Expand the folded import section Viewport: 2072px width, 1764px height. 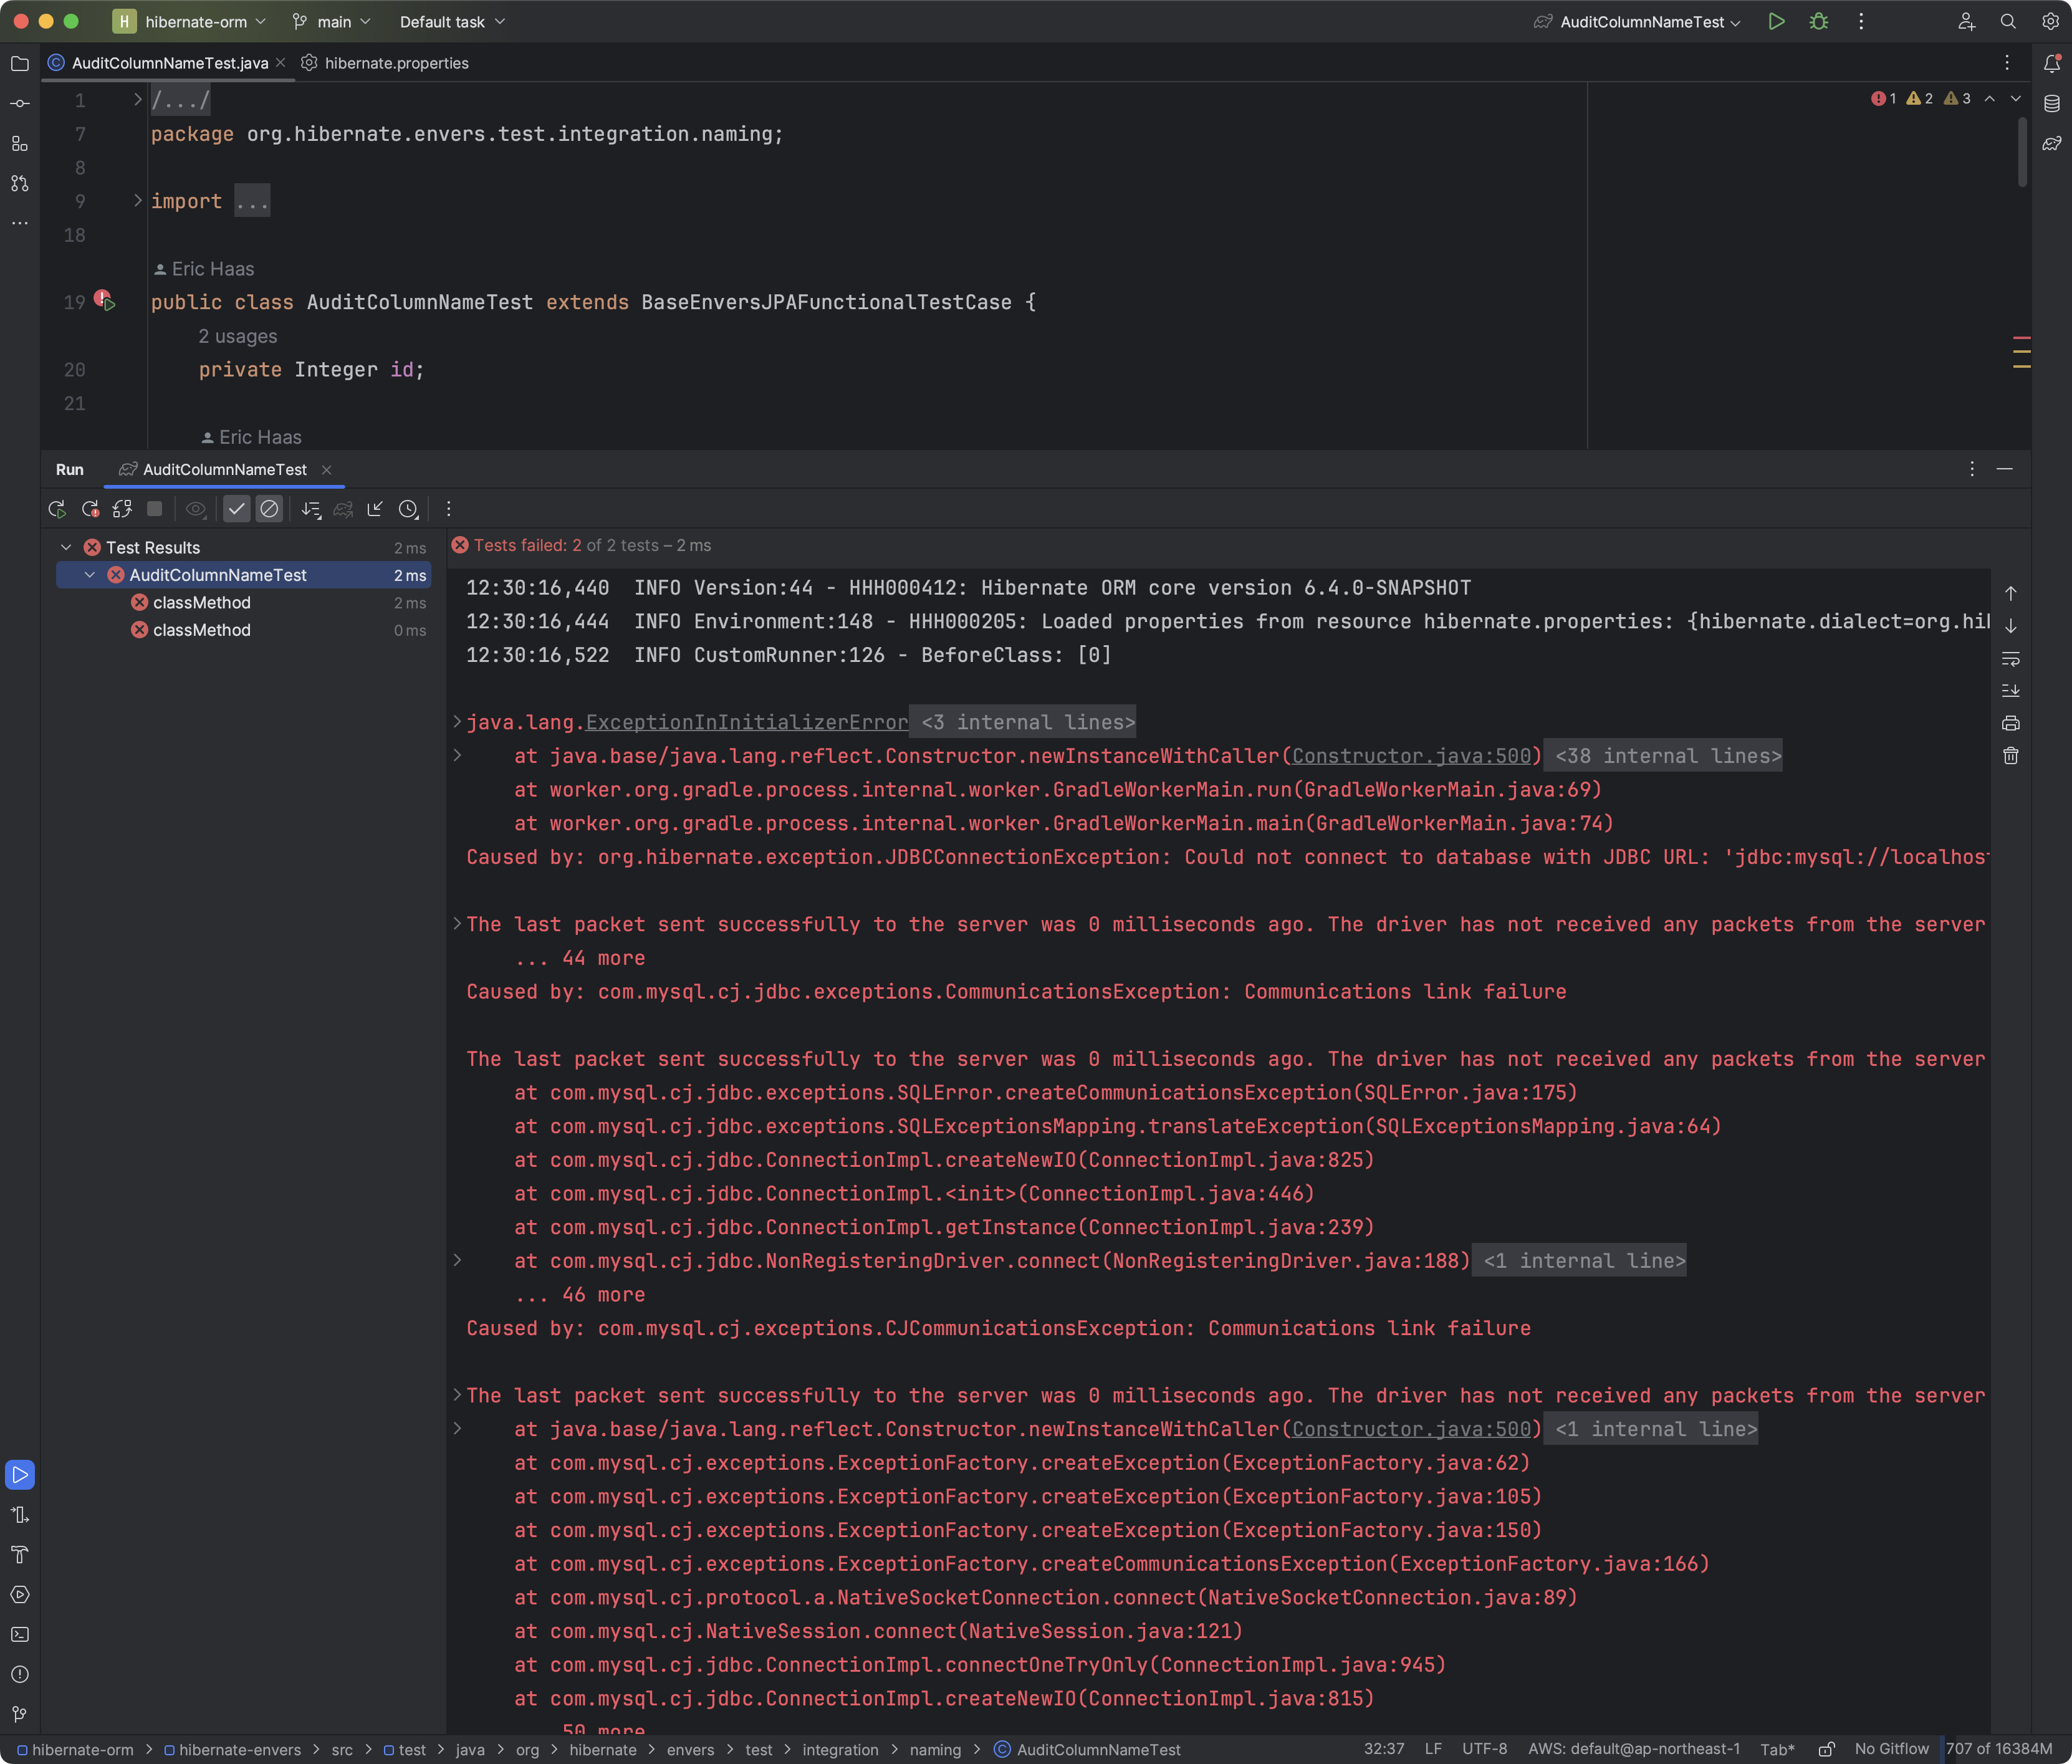coord(138,201)
